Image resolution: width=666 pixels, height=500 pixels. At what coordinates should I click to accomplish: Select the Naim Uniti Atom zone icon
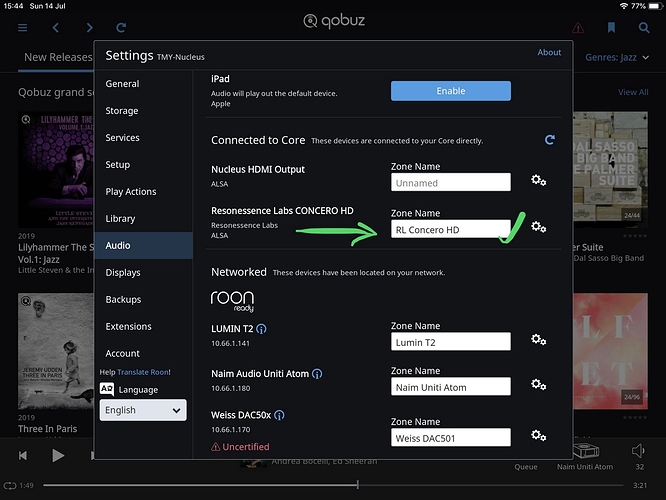(x=586, y=451)
